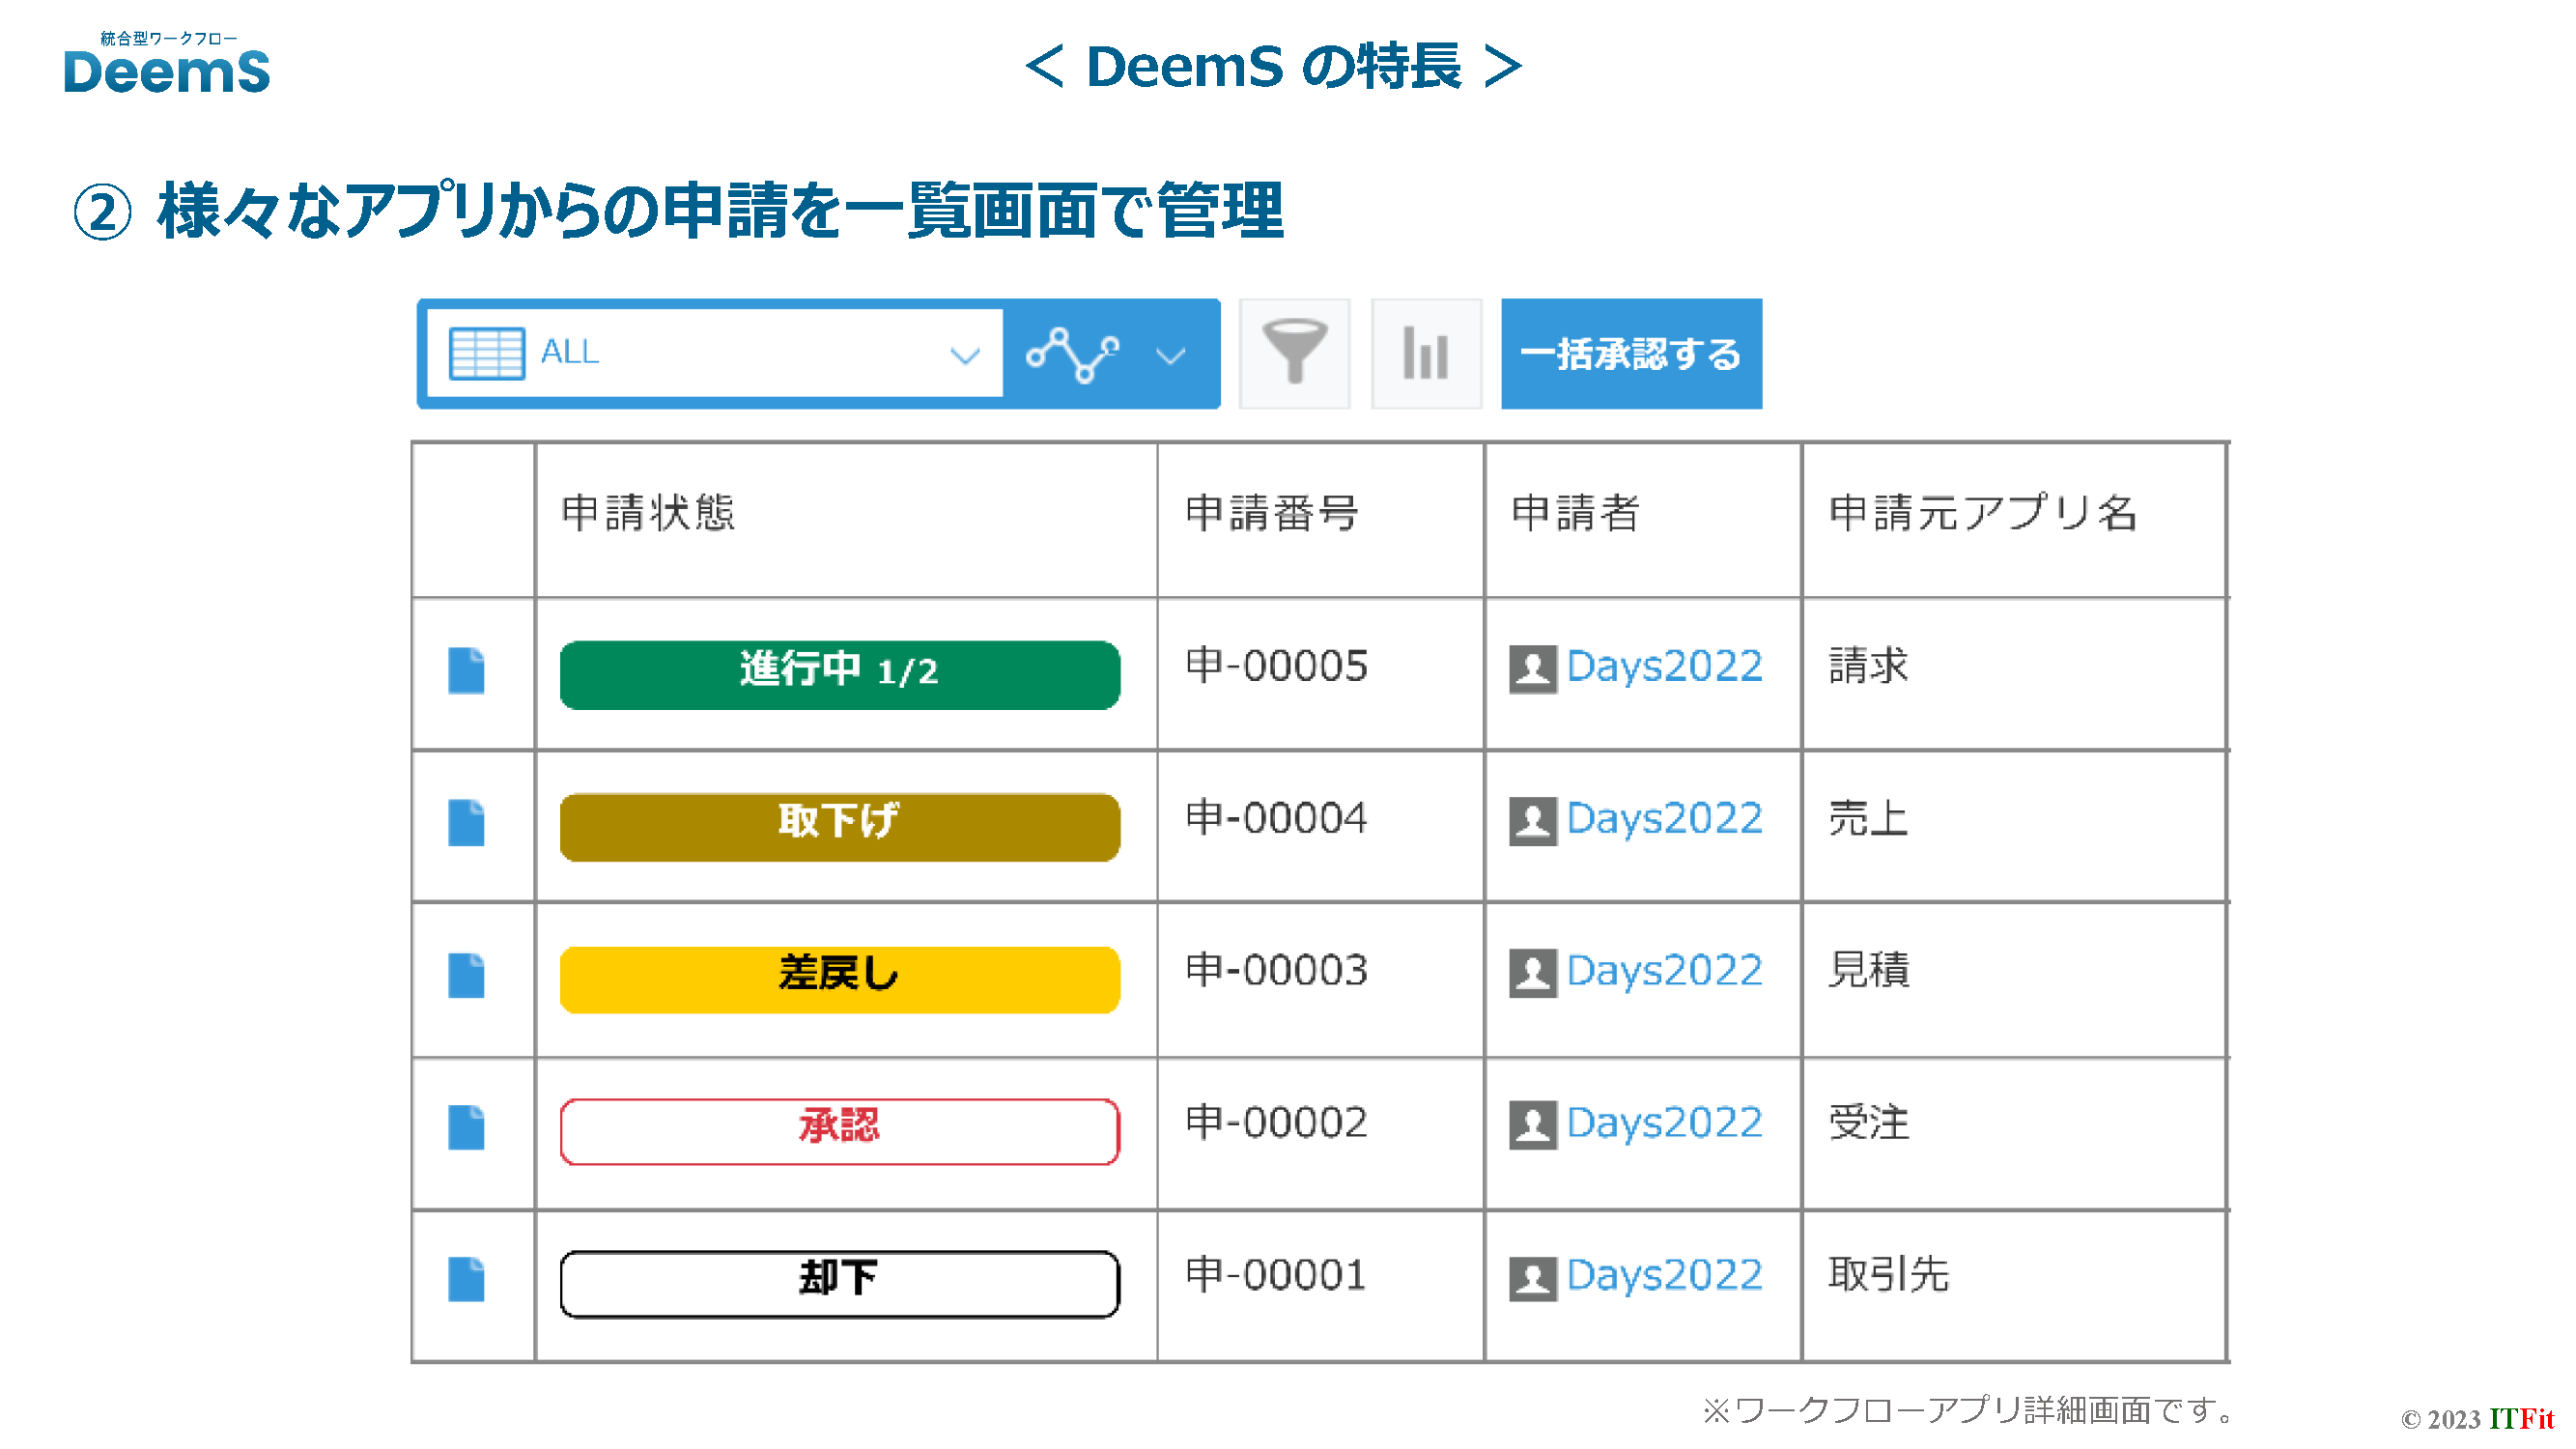Open Days2022 user link in 取引先 row
The image size is (2576, 1449).
[x=1663, y=1276]
